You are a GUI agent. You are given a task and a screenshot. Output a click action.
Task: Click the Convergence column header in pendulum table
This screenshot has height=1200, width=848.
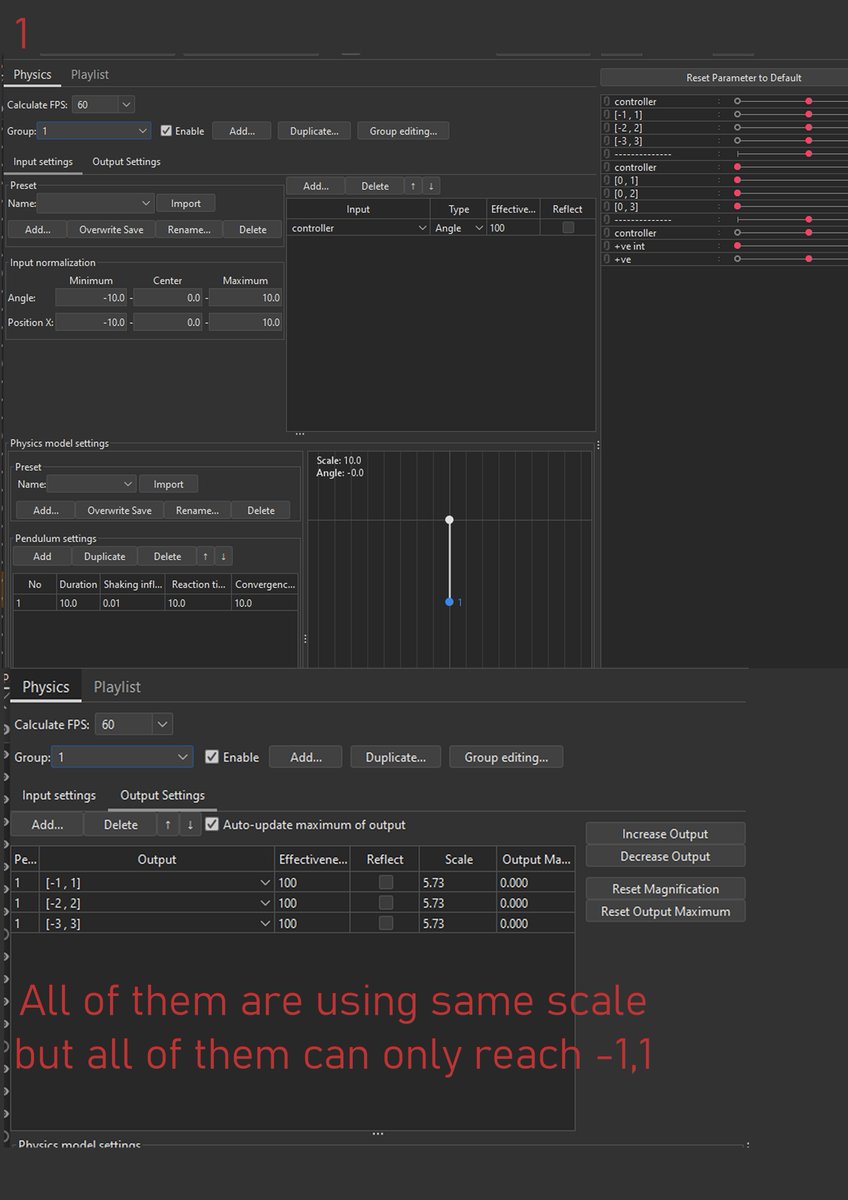(265, 584)
